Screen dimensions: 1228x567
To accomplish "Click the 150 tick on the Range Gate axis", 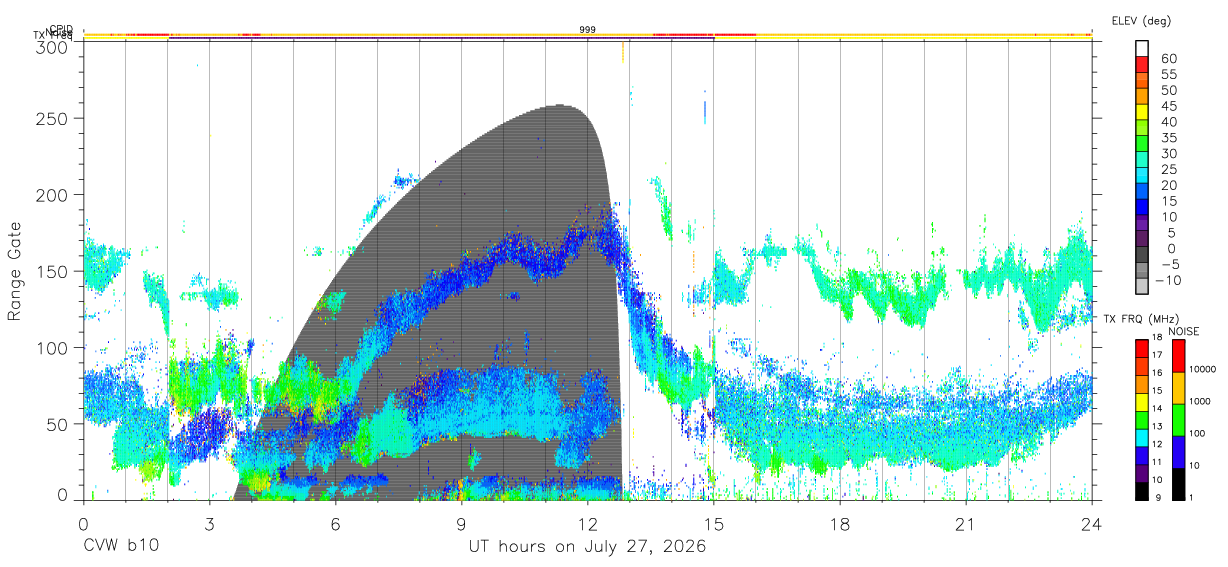I will point(50,271).
